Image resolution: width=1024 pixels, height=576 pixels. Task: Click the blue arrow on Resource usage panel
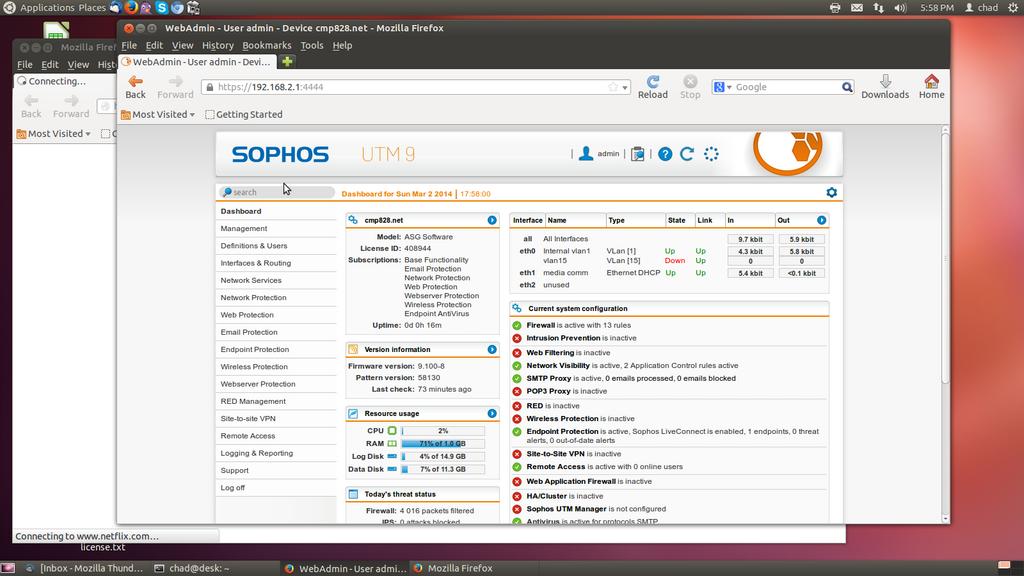click(x=492, y=413)
